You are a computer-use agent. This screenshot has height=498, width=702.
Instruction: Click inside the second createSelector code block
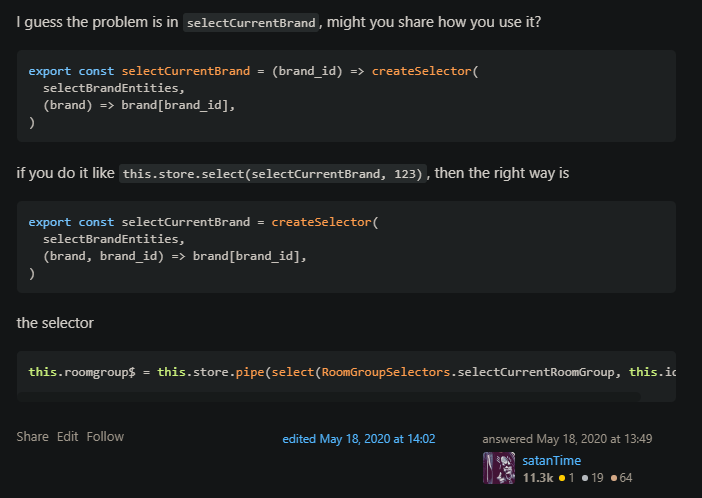pyautogui.click(x=346, y=247)
